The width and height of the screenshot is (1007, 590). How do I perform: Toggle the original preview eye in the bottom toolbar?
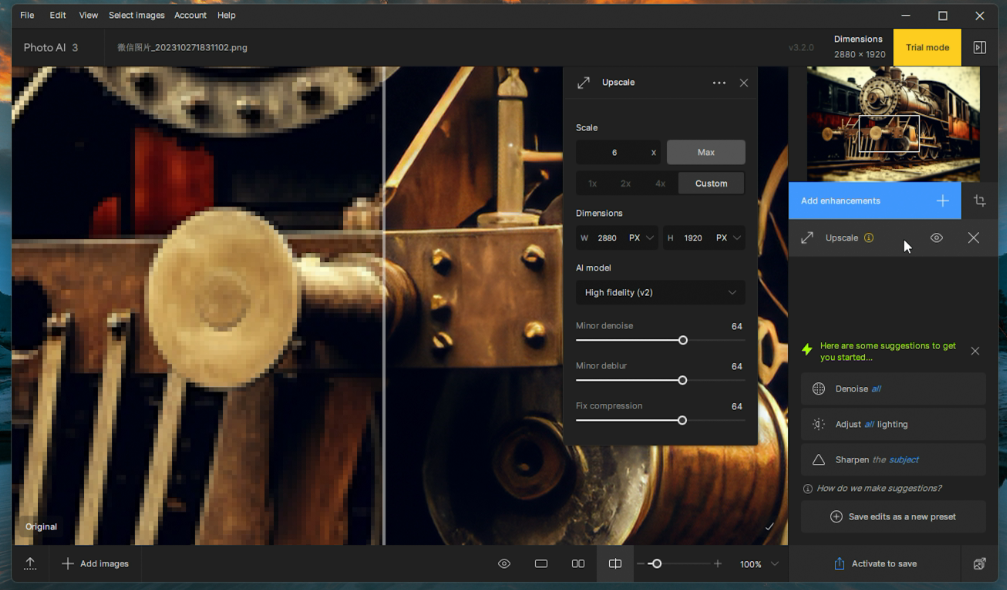pos(504,564)
